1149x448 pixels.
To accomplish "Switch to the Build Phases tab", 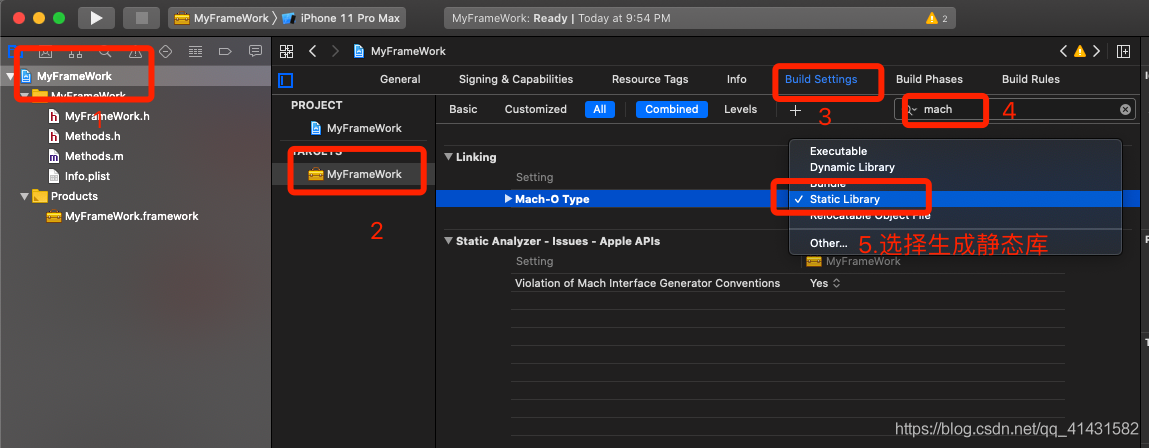I will [929, 79].
